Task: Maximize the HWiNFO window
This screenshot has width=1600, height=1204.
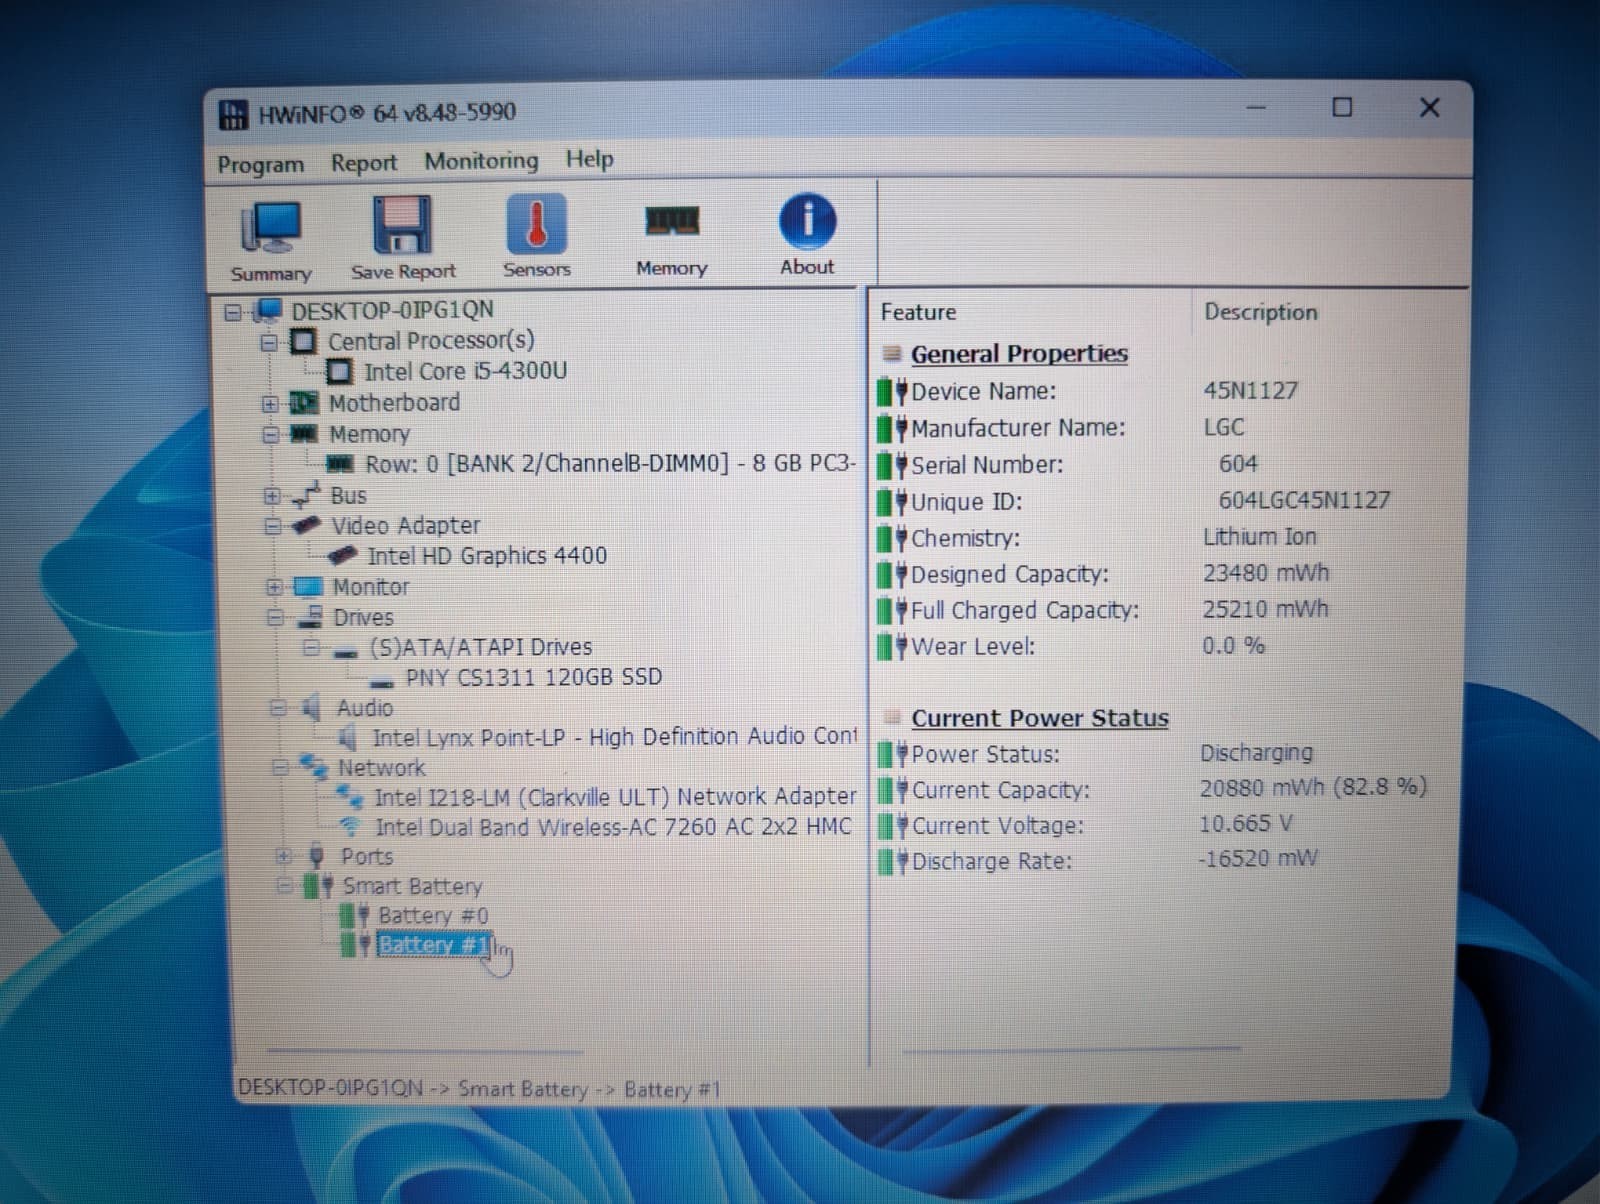Action: pyautogui.click(x=1342, y=107)
